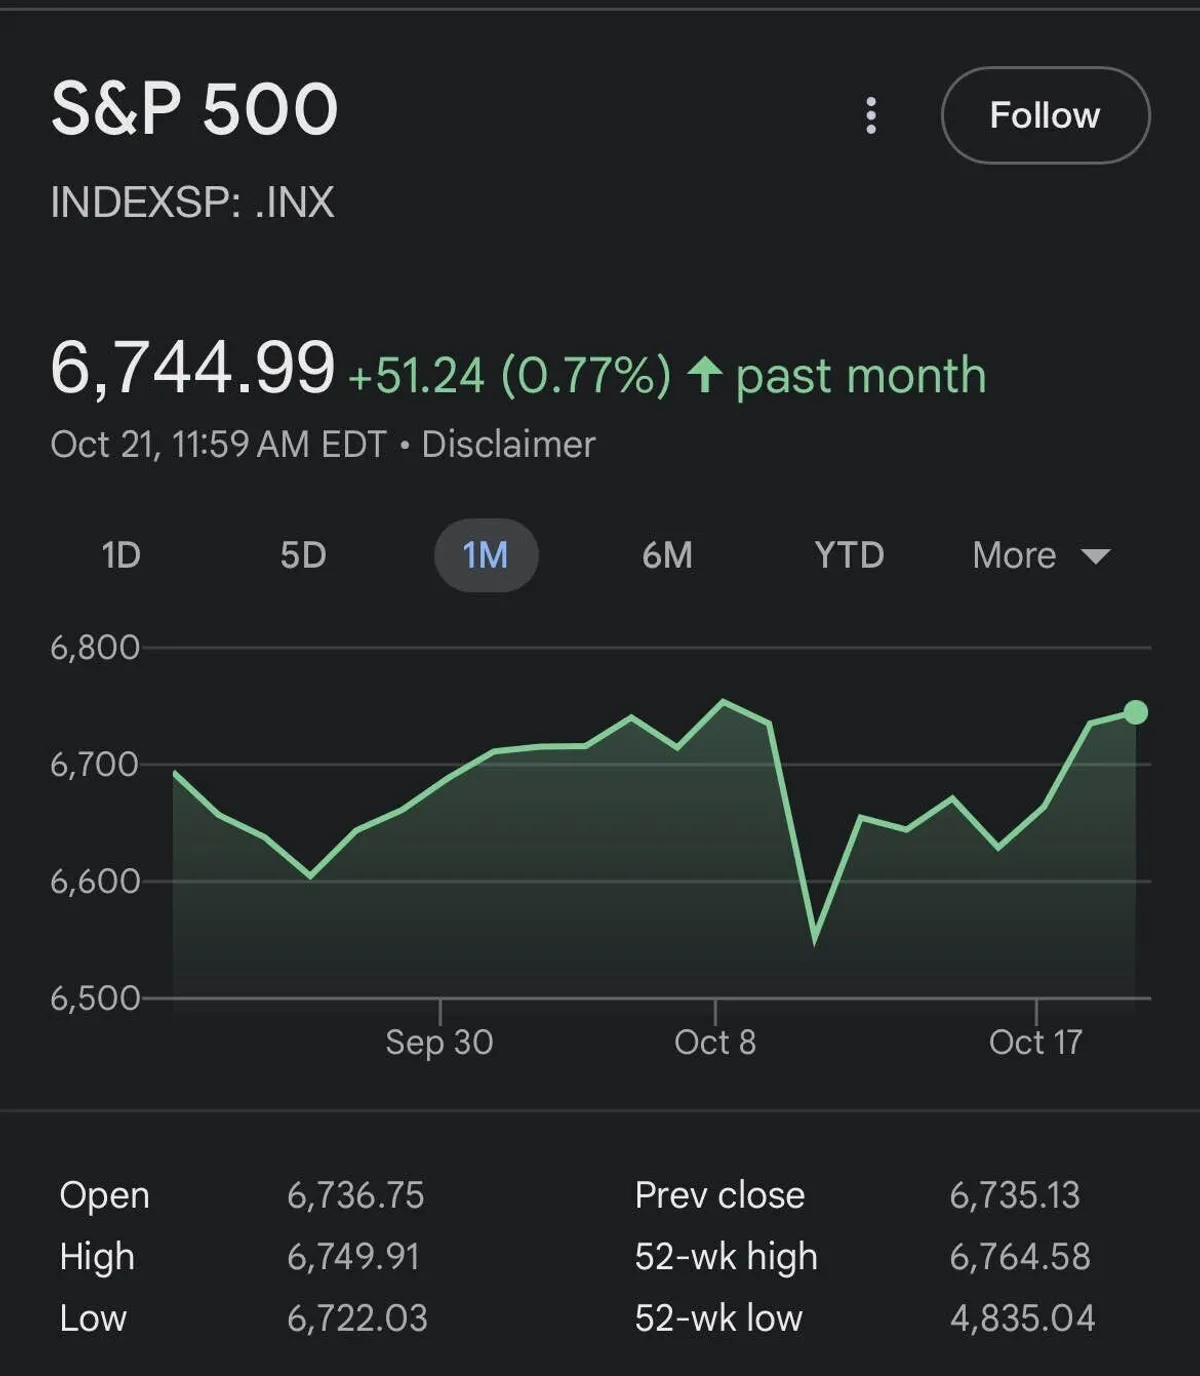Select the 1M time range tab
Image resolution: width=1200 pixels, height=1376 pixels.
coord(486,555)
